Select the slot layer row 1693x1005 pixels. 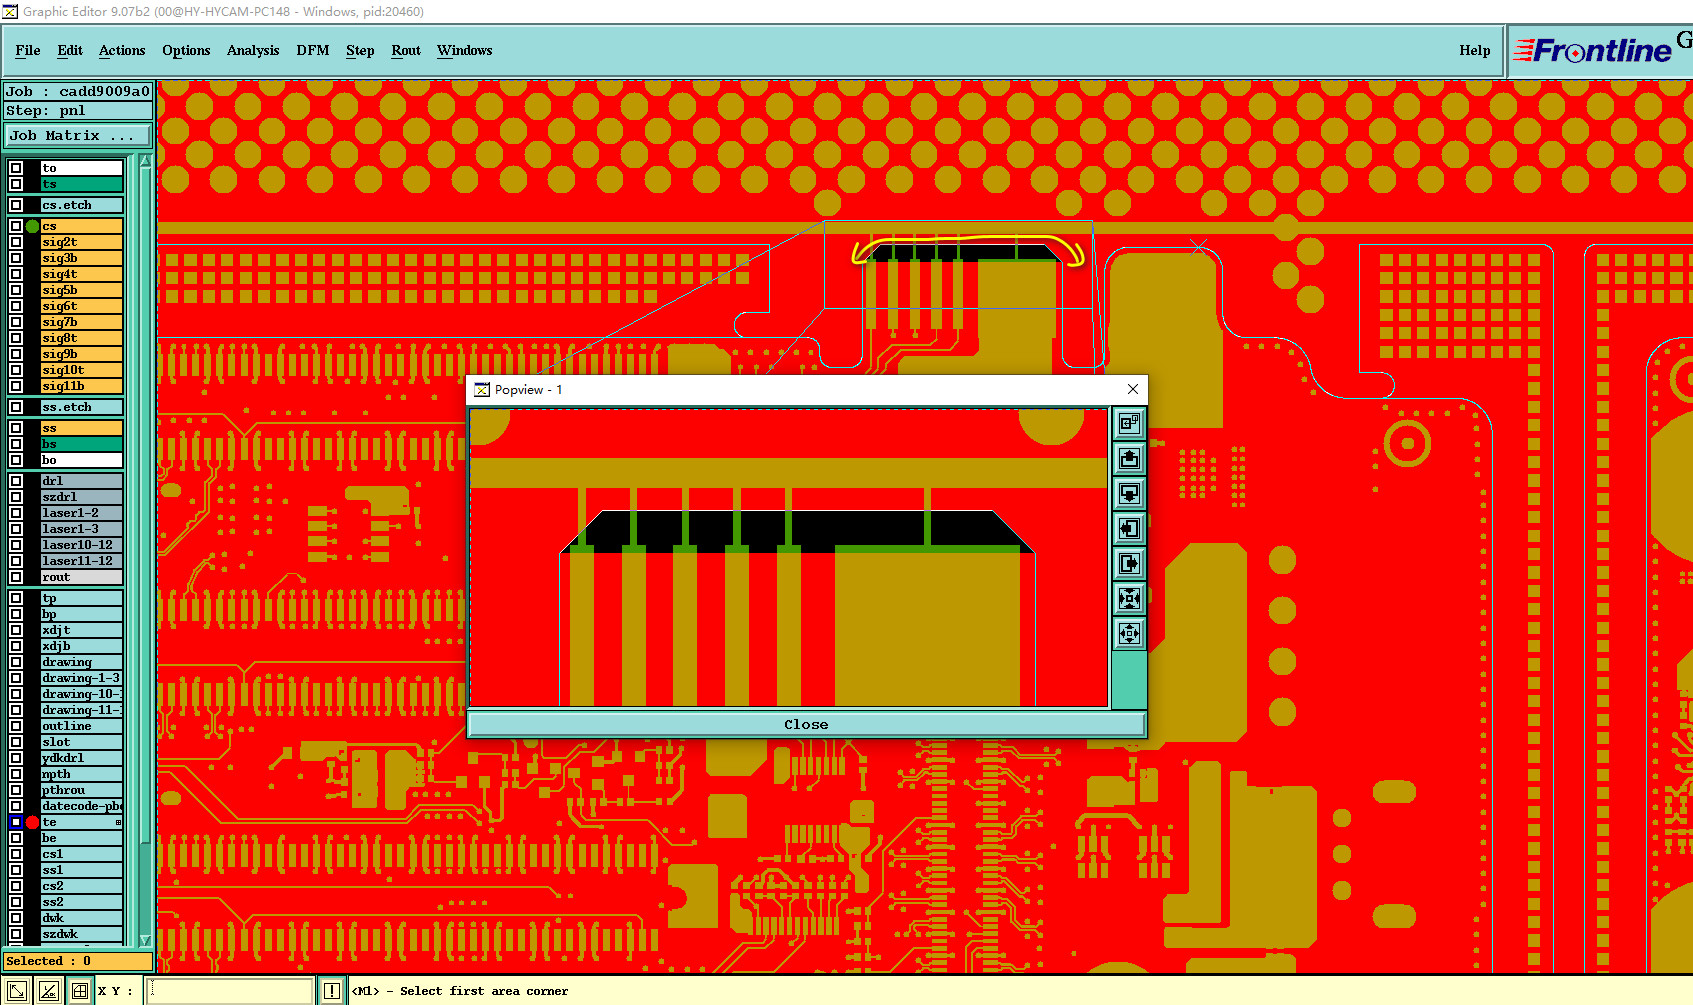click(x=81, y=742)
